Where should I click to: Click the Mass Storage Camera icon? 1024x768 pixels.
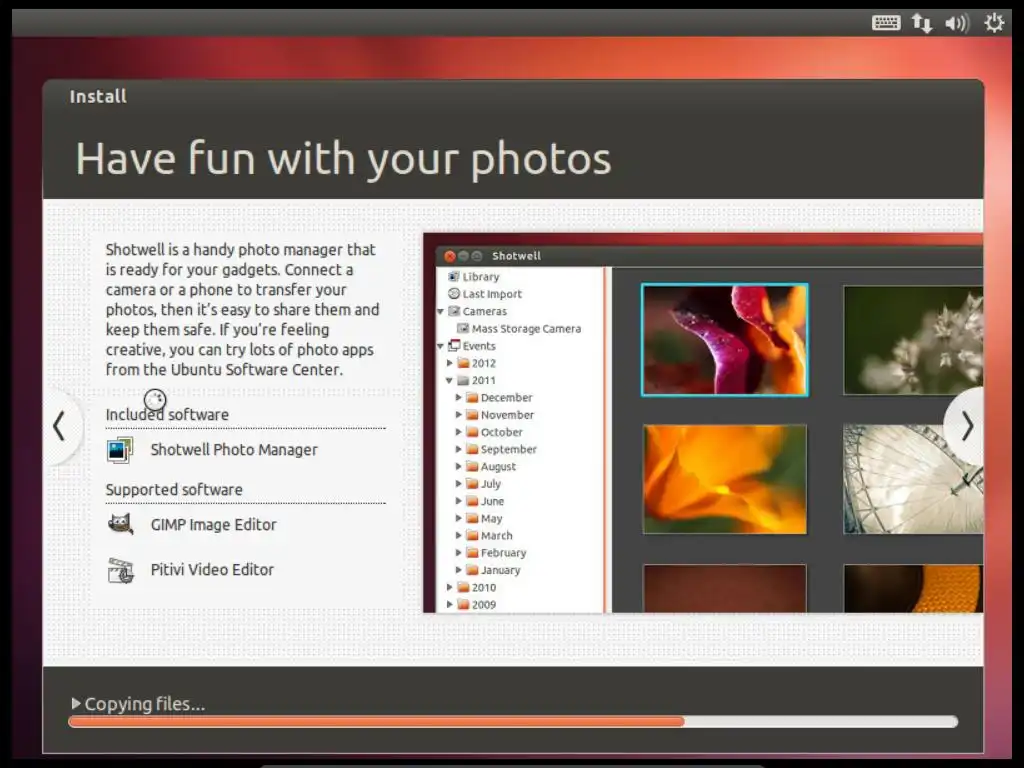[x=463, y=328]
